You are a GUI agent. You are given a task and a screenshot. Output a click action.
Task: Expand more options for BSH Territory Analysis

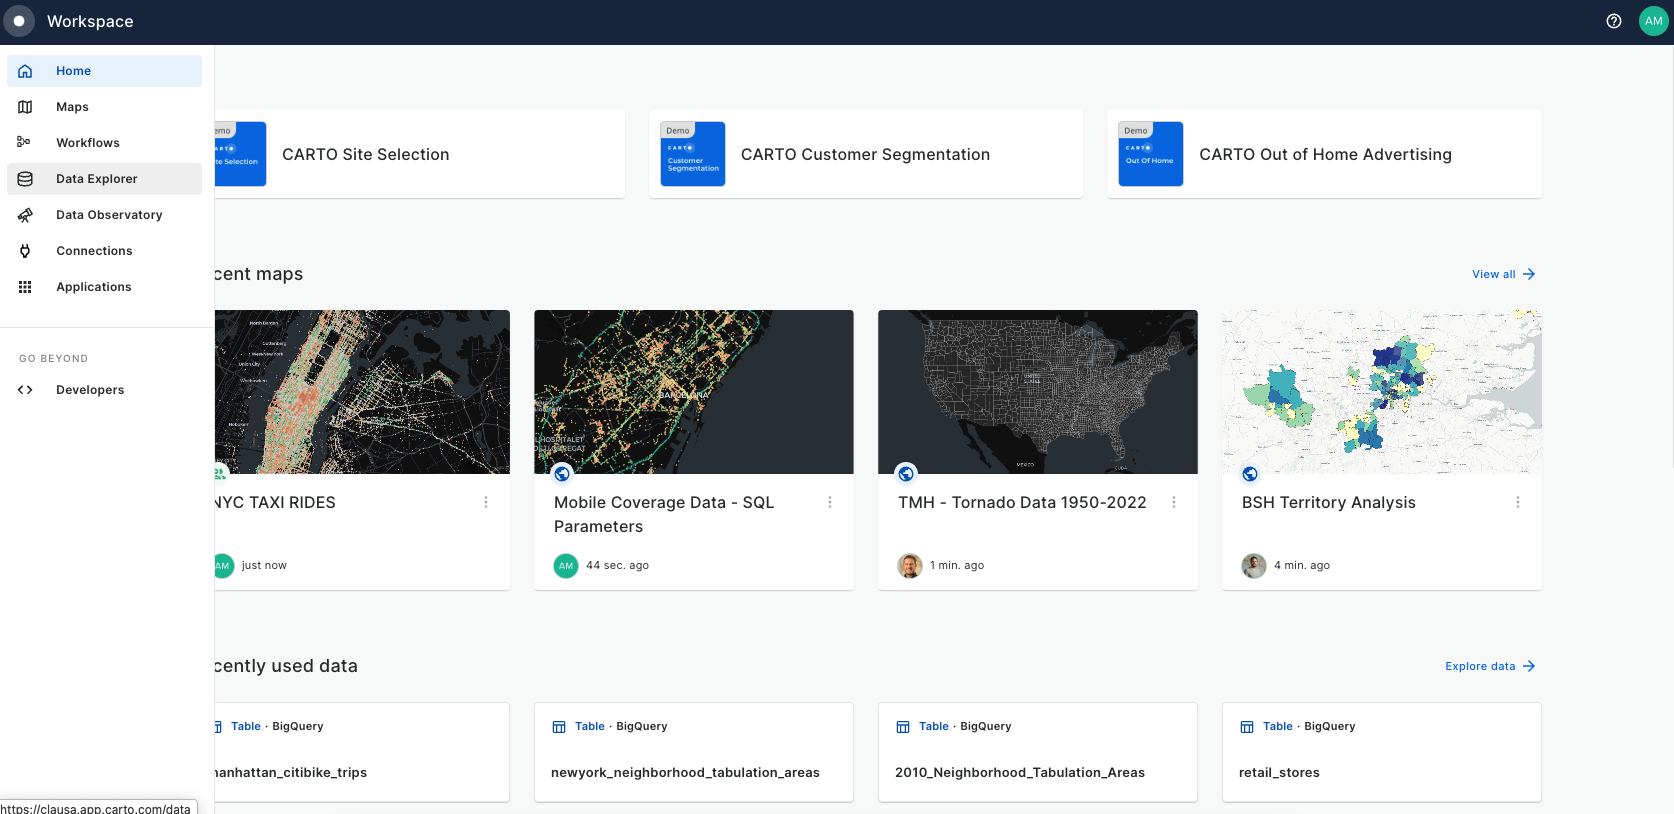(1517, 502)
